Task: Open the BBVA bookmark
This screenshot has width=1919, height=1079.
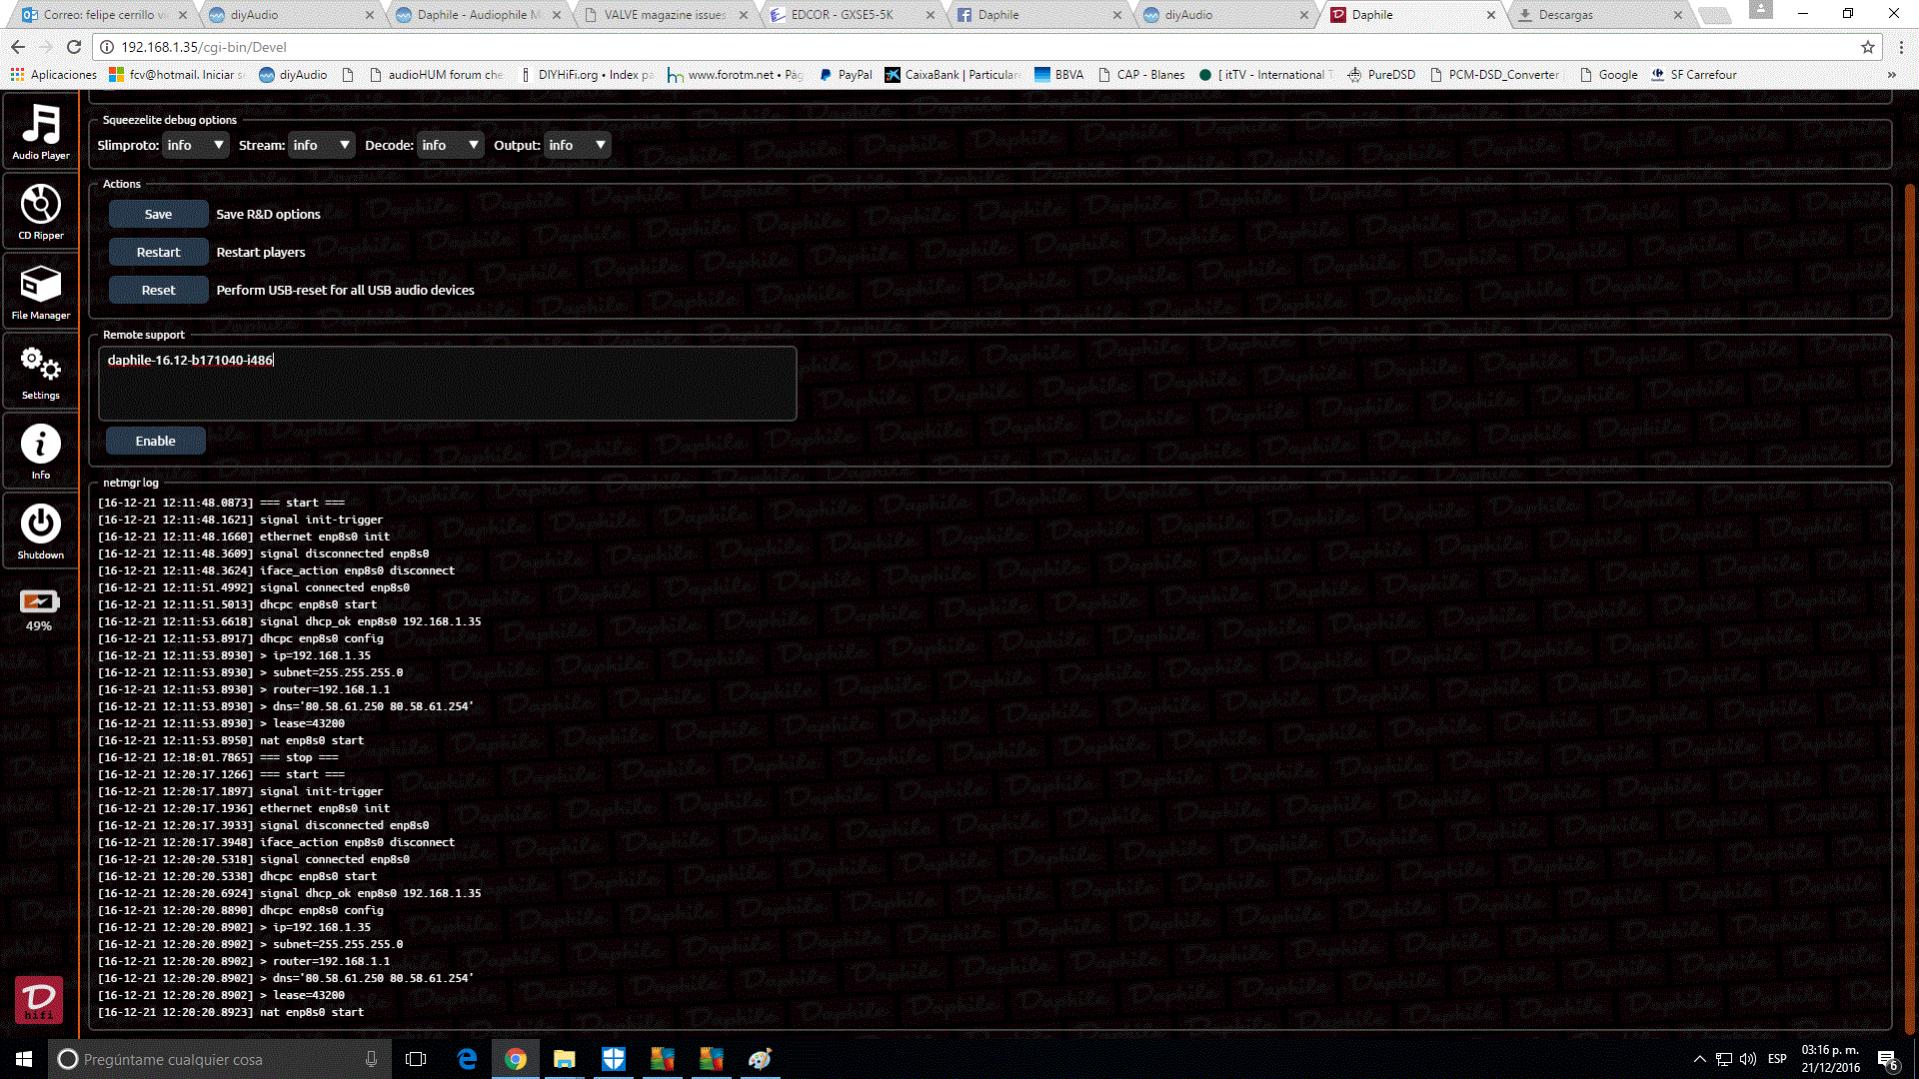Action: pos(1058,75)
